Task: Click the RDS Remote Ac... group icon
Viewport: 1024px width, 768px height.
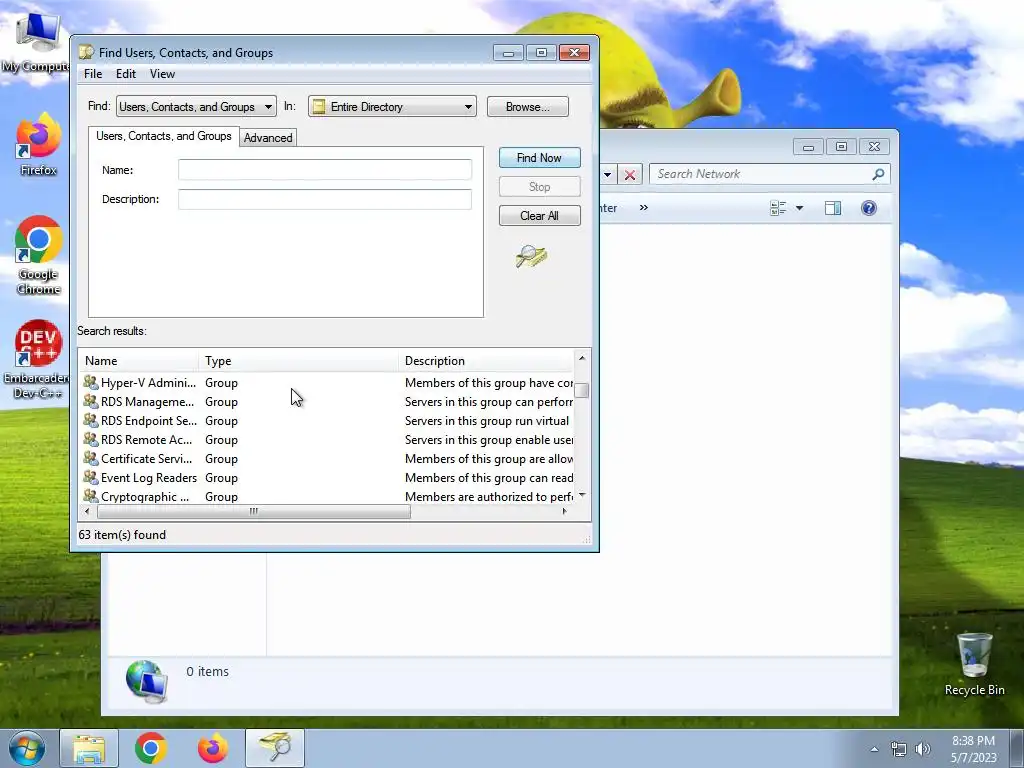Action: click(91, 439)
